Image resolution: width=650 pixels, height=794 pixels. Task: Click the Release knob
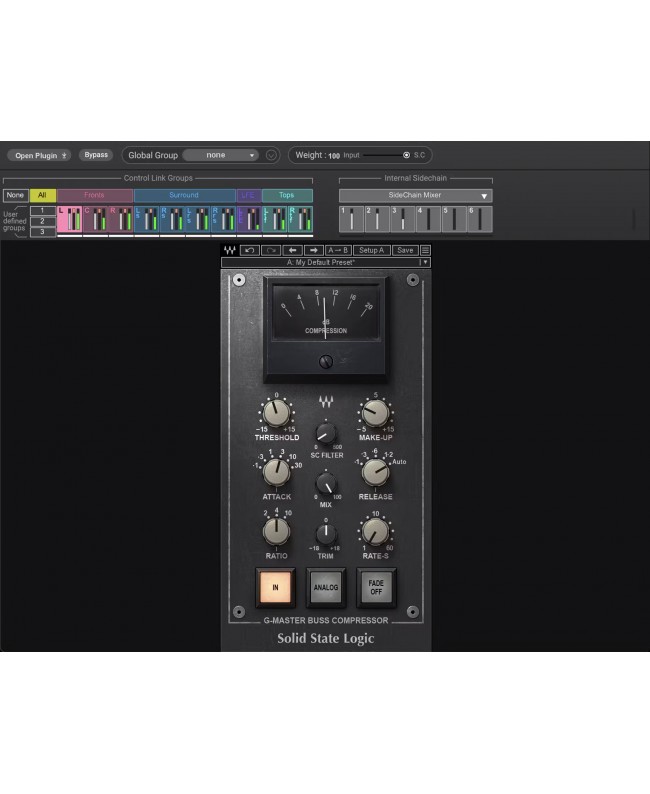coord(376,472)
